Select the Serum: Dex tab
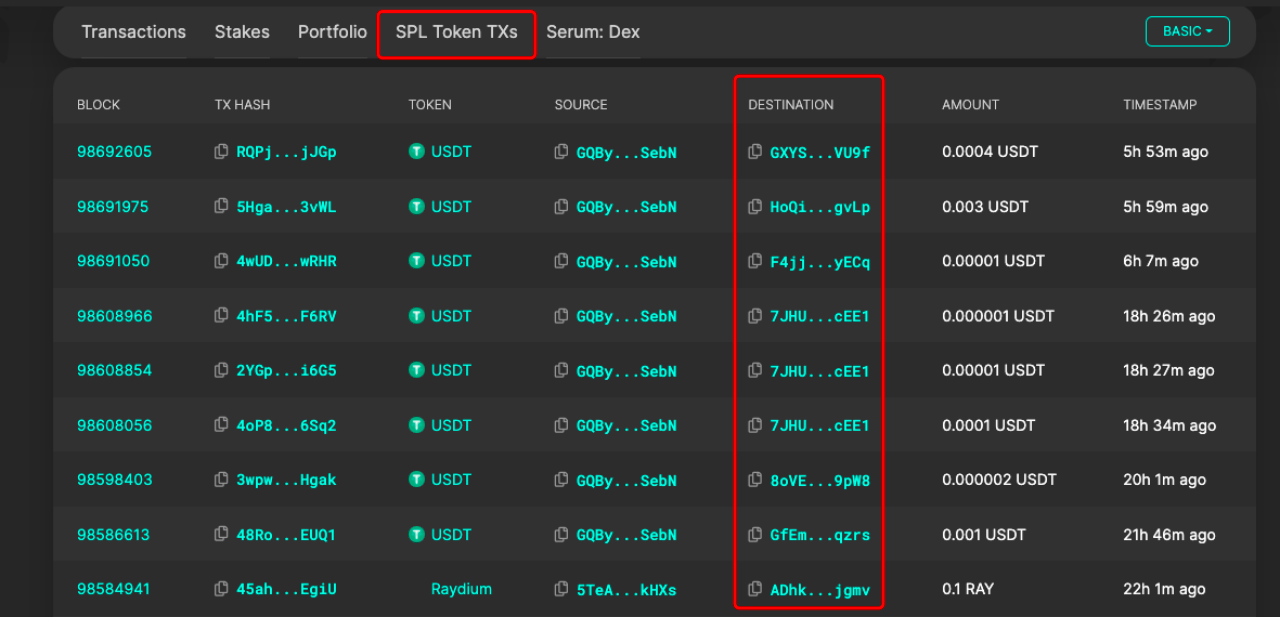 593,32
